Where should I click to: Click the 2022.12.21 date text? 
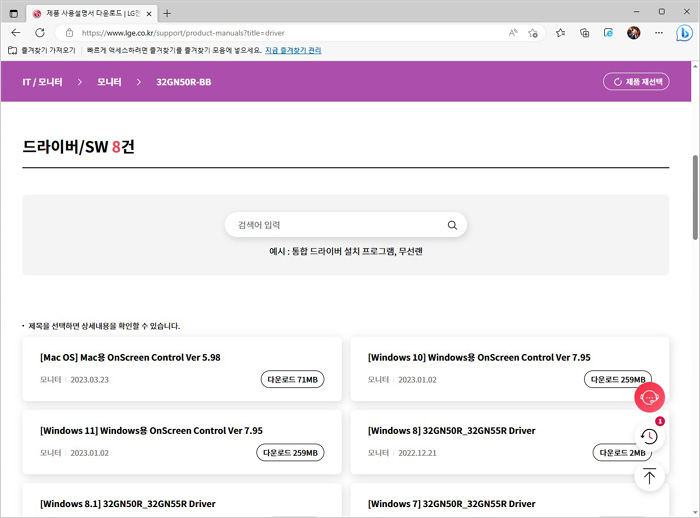(417, 453)
